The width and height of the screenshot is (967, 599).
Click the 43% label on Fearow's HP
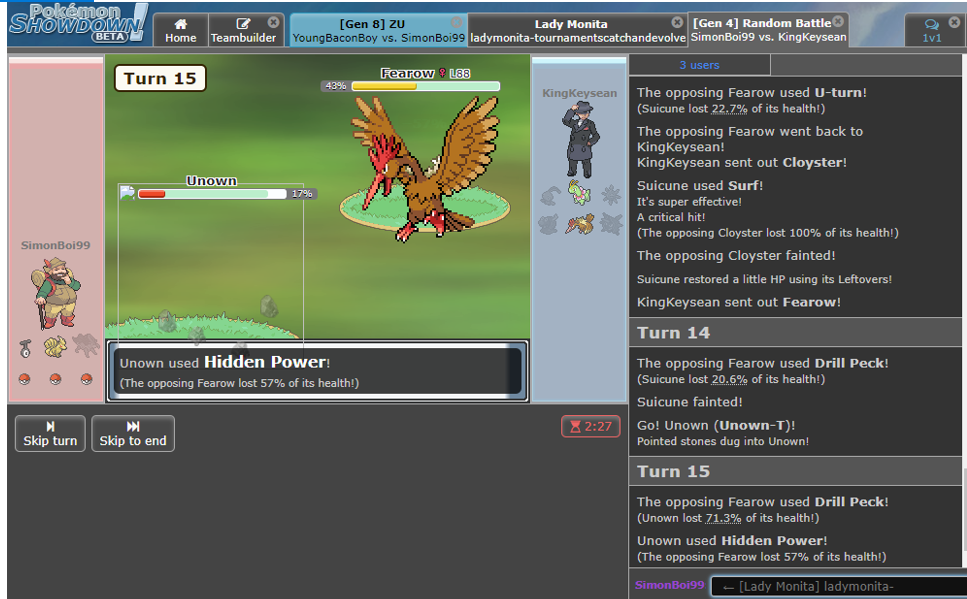click(x=335, y=86)
